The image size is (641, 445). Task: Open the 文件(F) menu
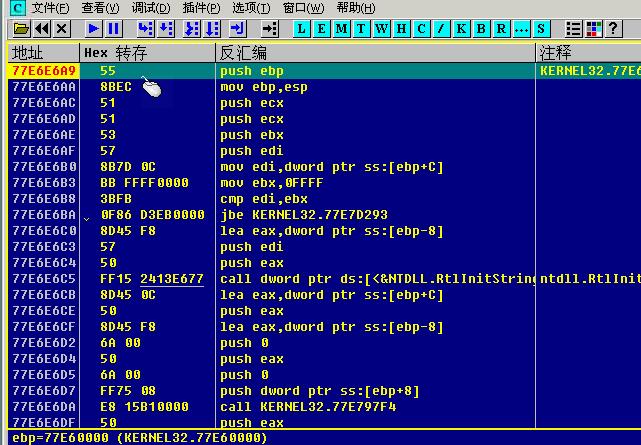[x=50, y=8]
